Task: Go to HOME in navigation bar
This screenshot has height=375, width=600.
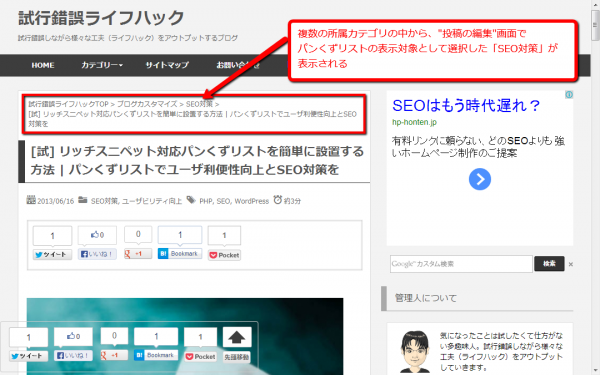Action: click(43, 65)
